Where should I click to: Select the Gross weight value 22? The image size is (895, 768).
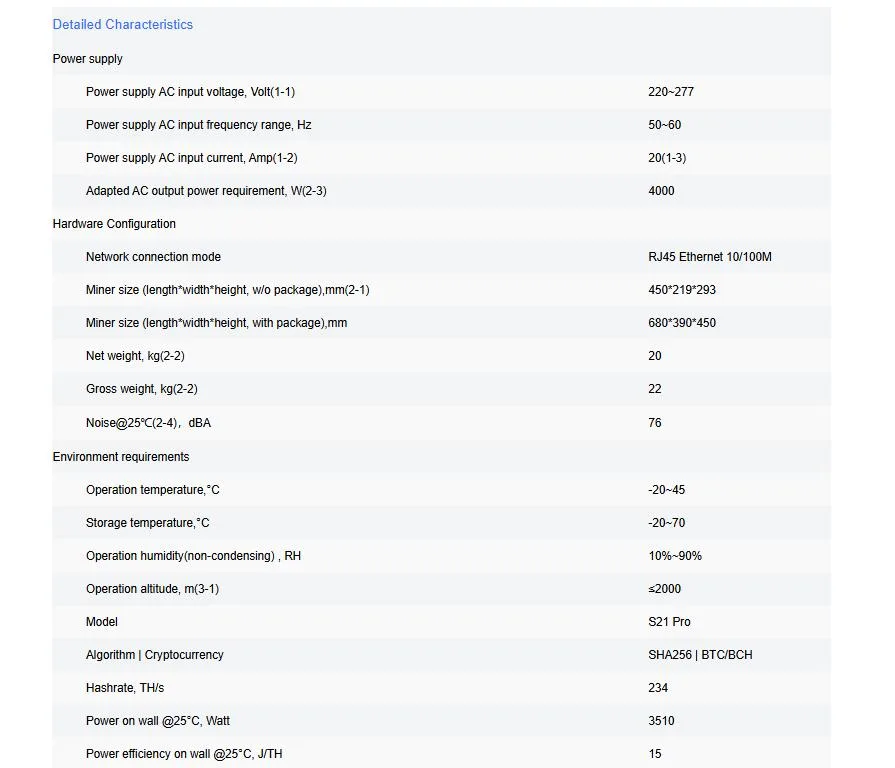coord(655,389)
